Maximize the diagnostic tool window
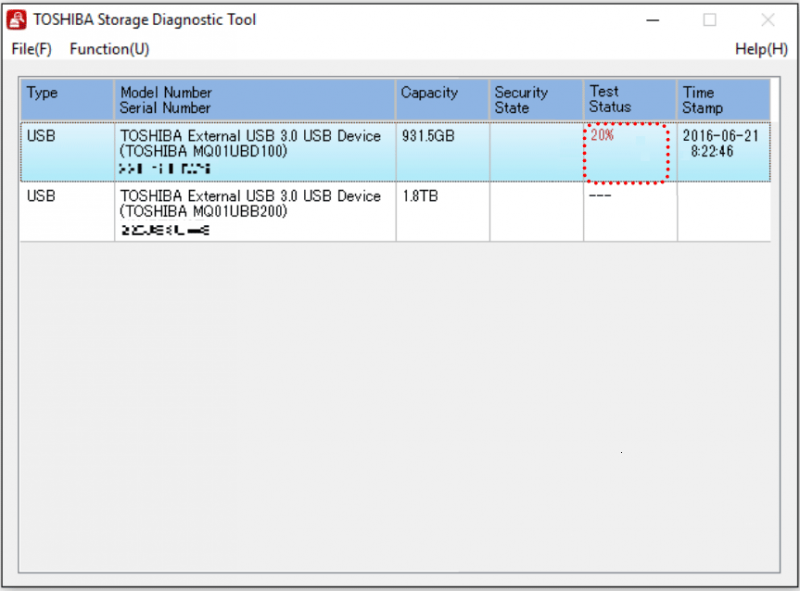Viewport: 800px width, 591px height. click(710, 20)
